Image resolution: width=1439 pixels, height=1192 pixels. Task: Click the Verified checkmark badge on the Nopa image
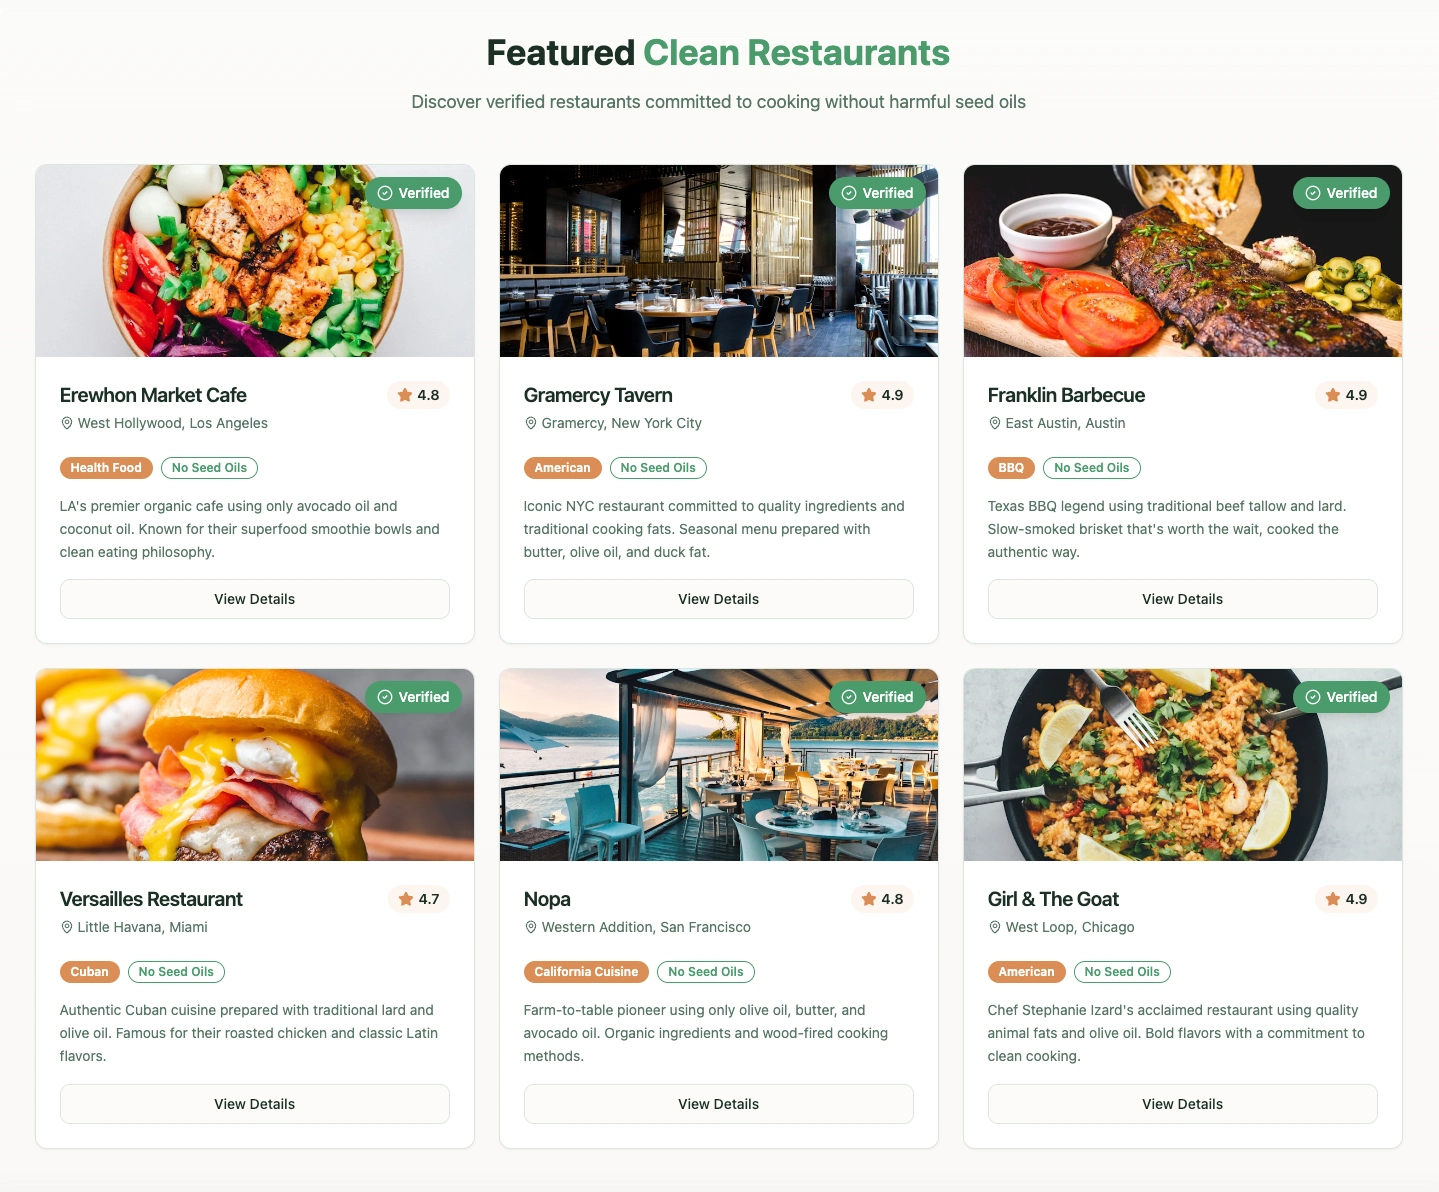point(877,697)
